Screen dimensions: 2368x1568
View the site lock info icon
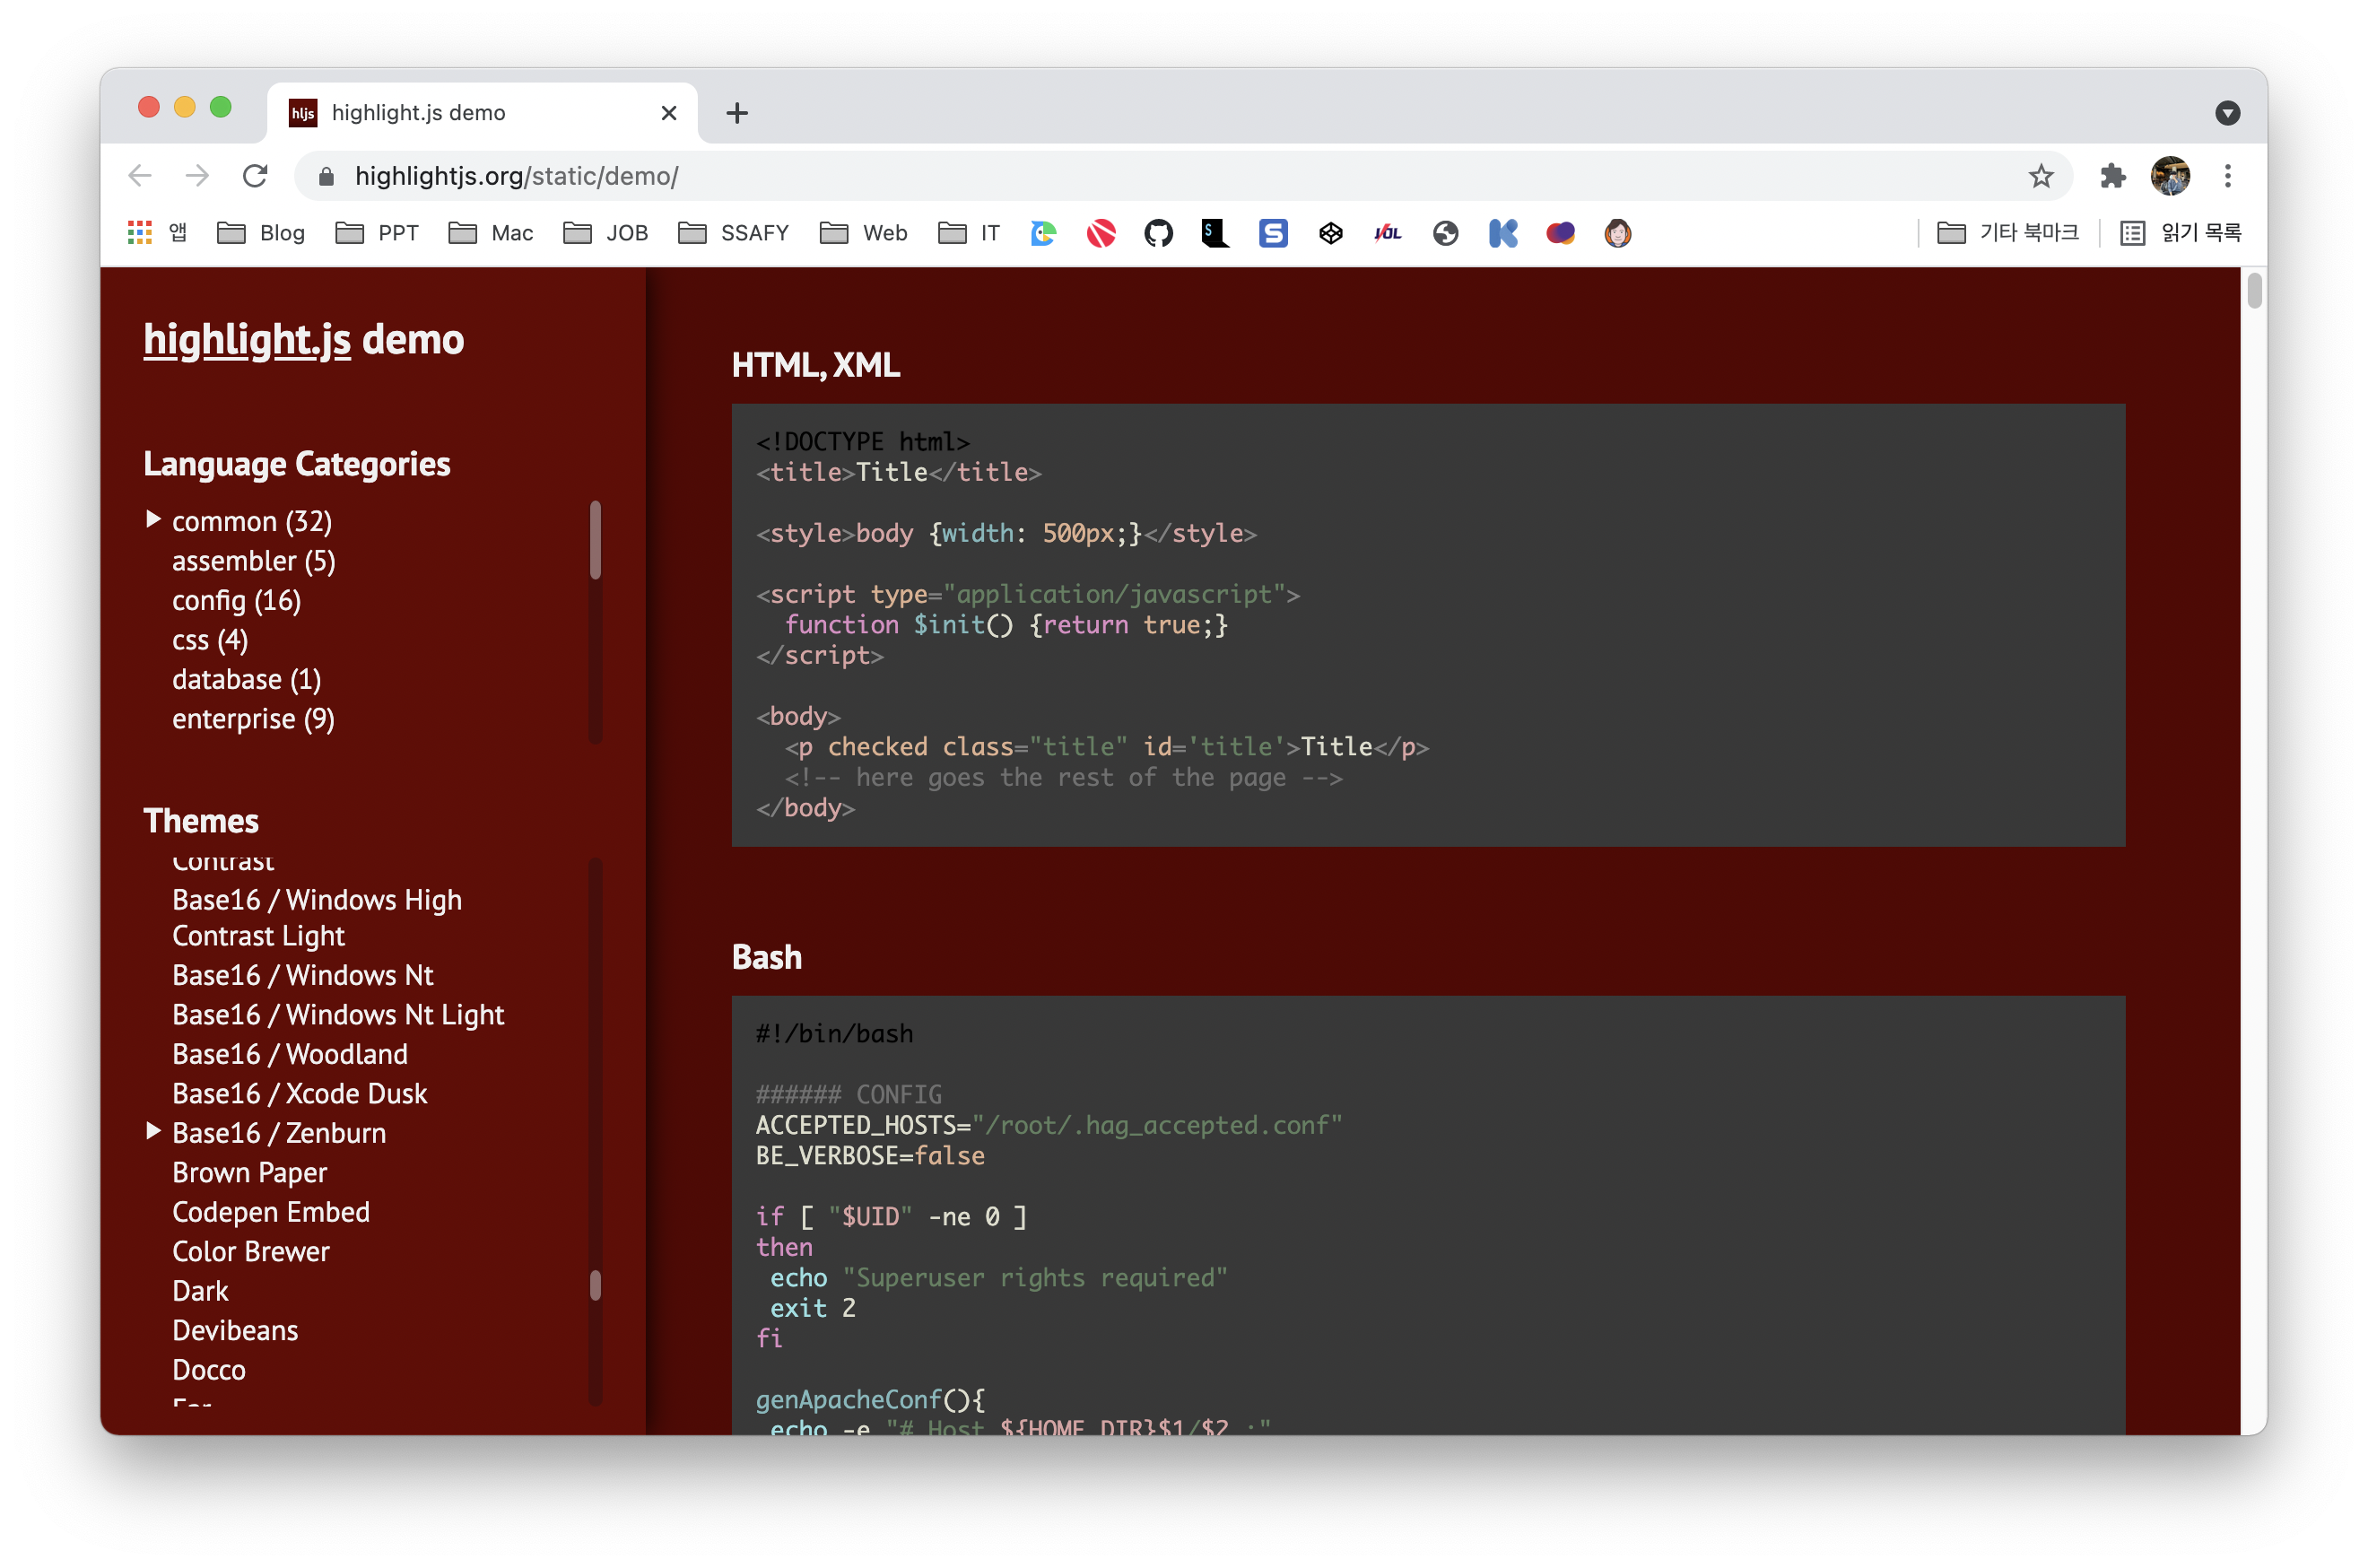tap(326, 176)
